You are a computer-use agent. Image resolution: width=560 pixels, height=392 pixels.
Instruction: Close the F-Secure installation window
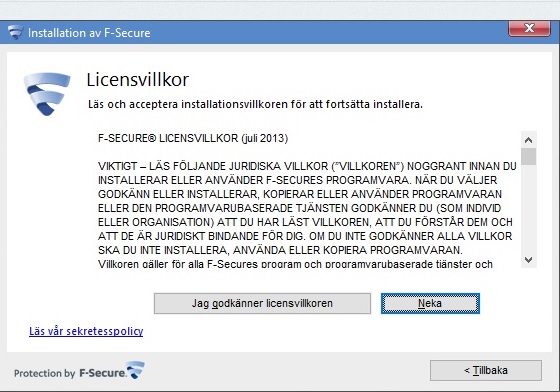click(529, 28)
